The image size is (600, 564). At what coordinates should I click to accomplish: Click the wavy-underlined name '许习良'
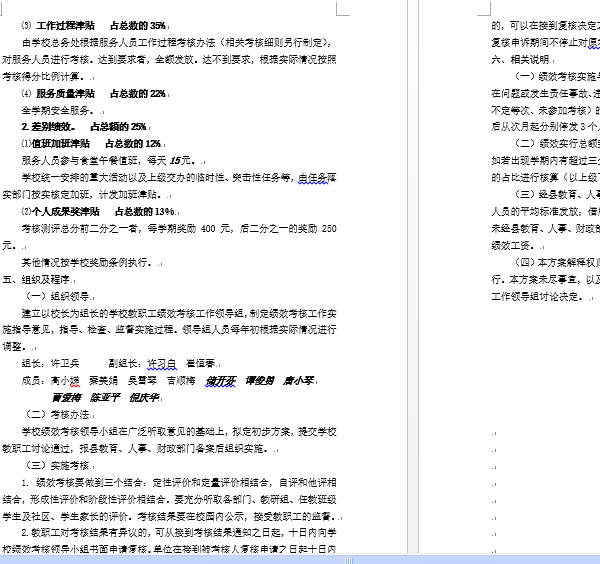[x=162, y=364]
